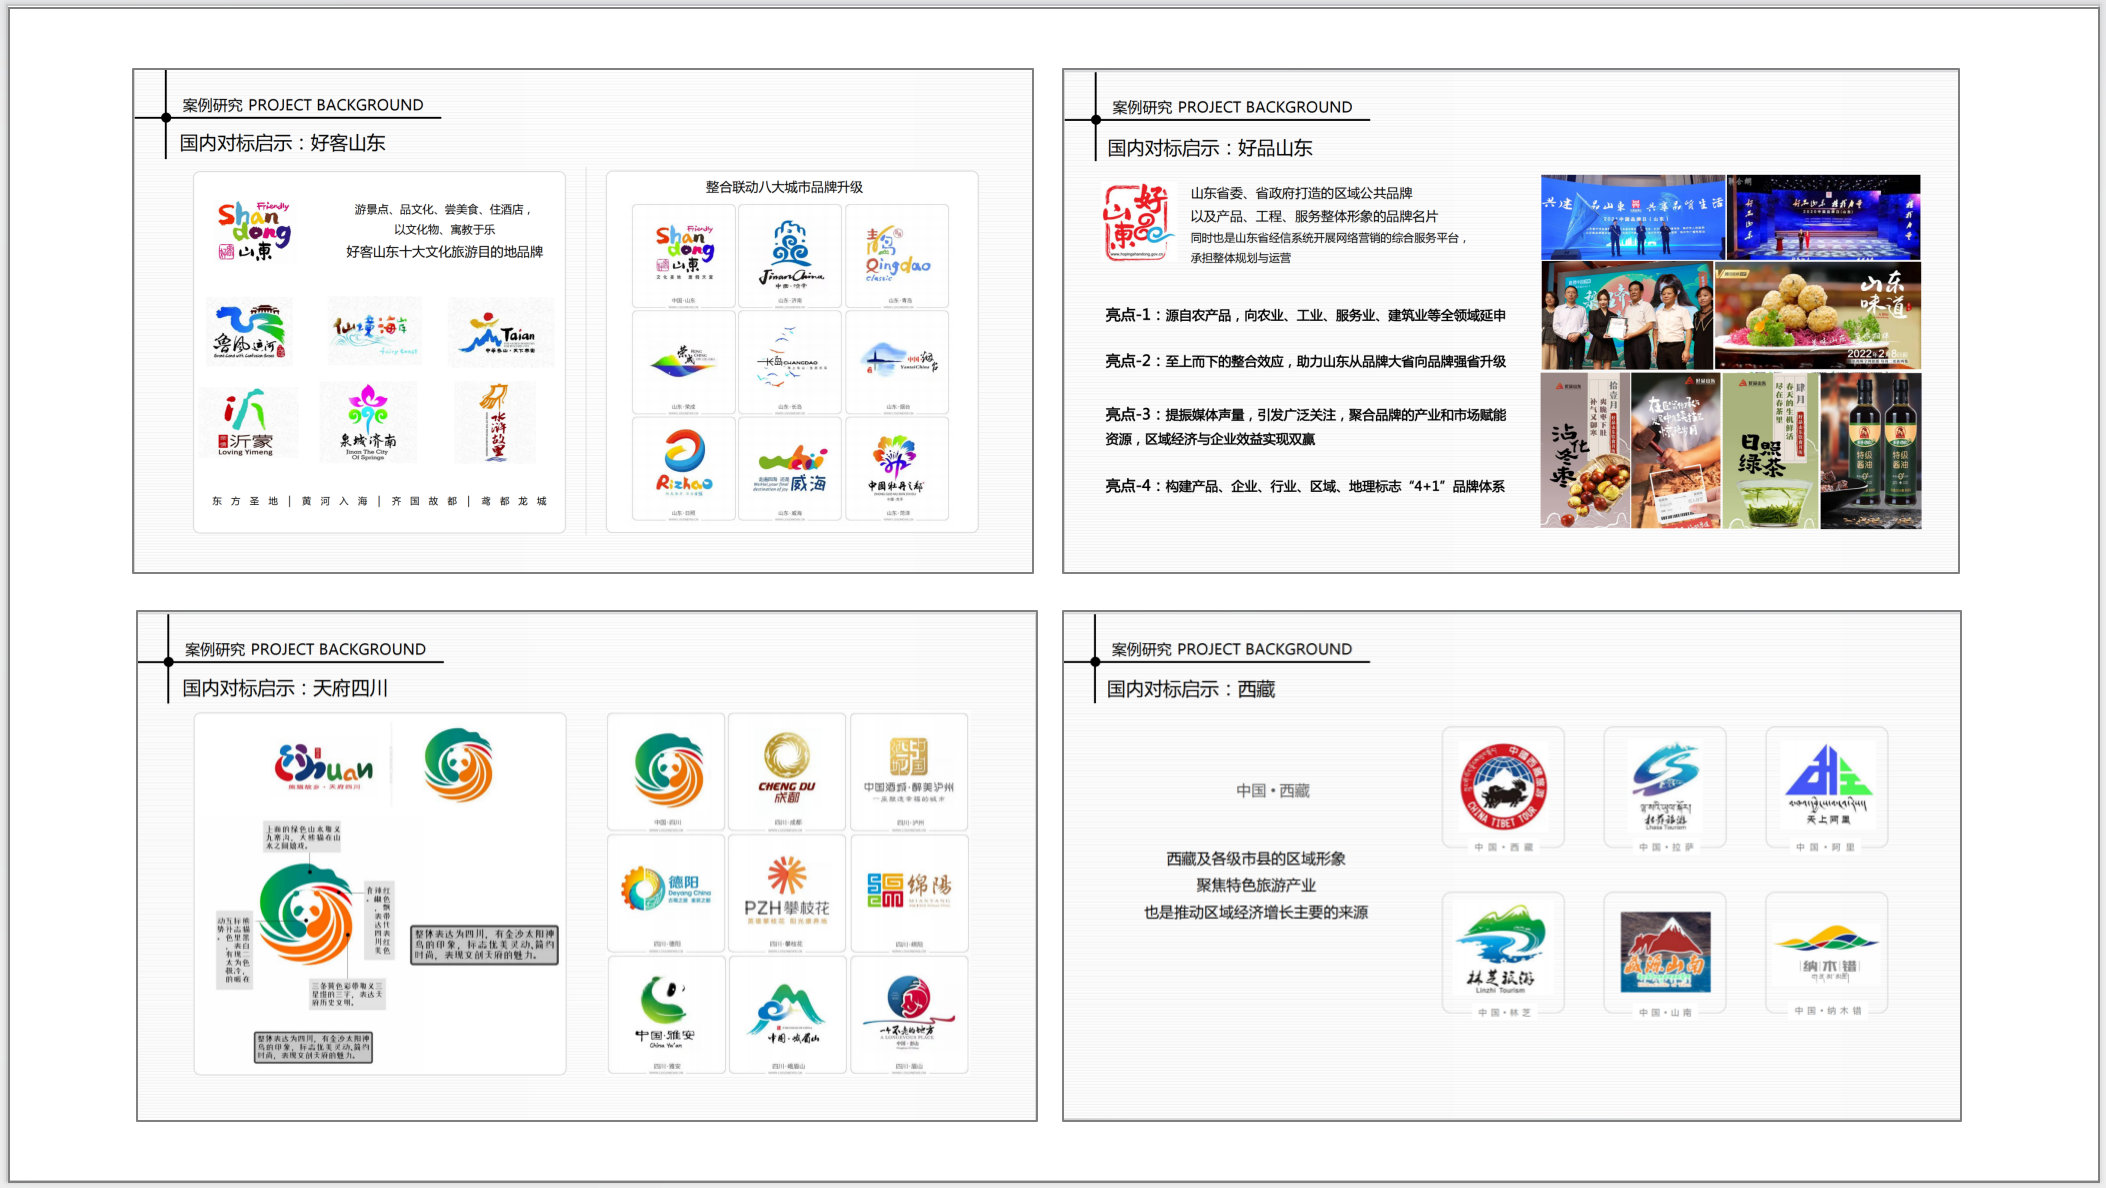2106x1188 pixels.
Task: Select the 绵阳 Mianyang logo
Action: pyautogui.click(x=908, y=892)
